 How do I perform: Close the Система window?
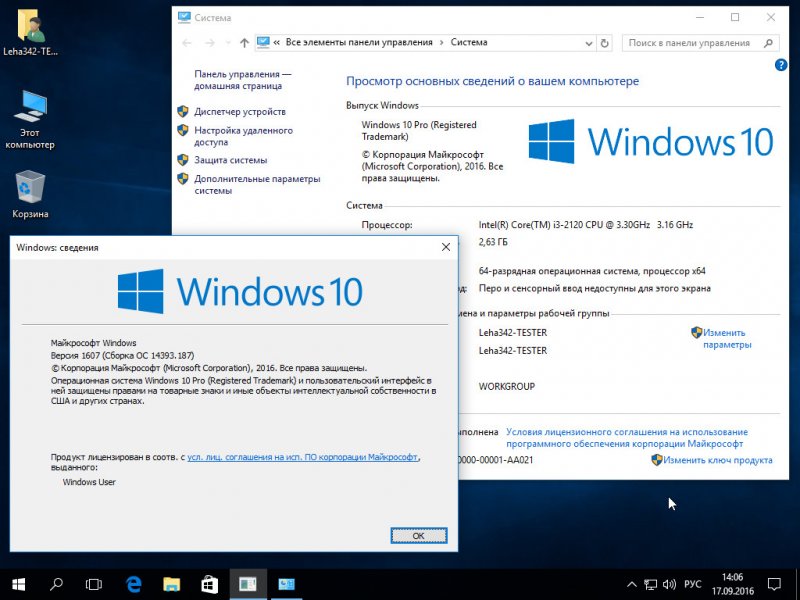click(x=771, y=17)
